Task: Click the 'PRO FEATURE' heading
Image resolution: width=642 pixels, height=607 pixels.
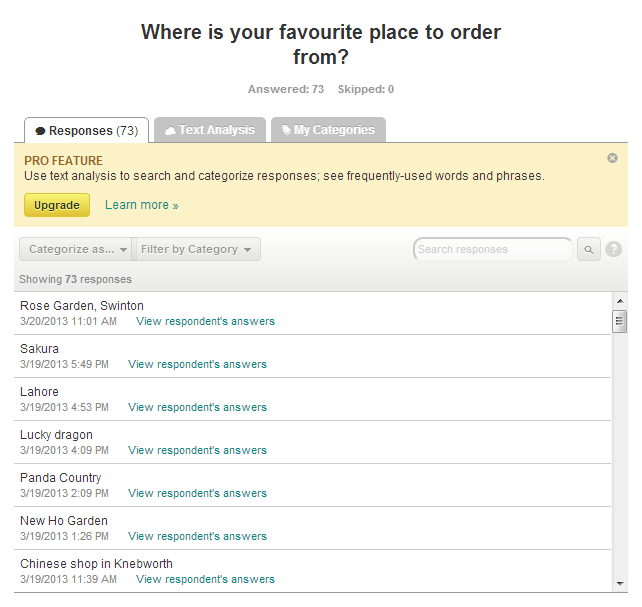Action: pyautogui.click(x=63, y=161)
